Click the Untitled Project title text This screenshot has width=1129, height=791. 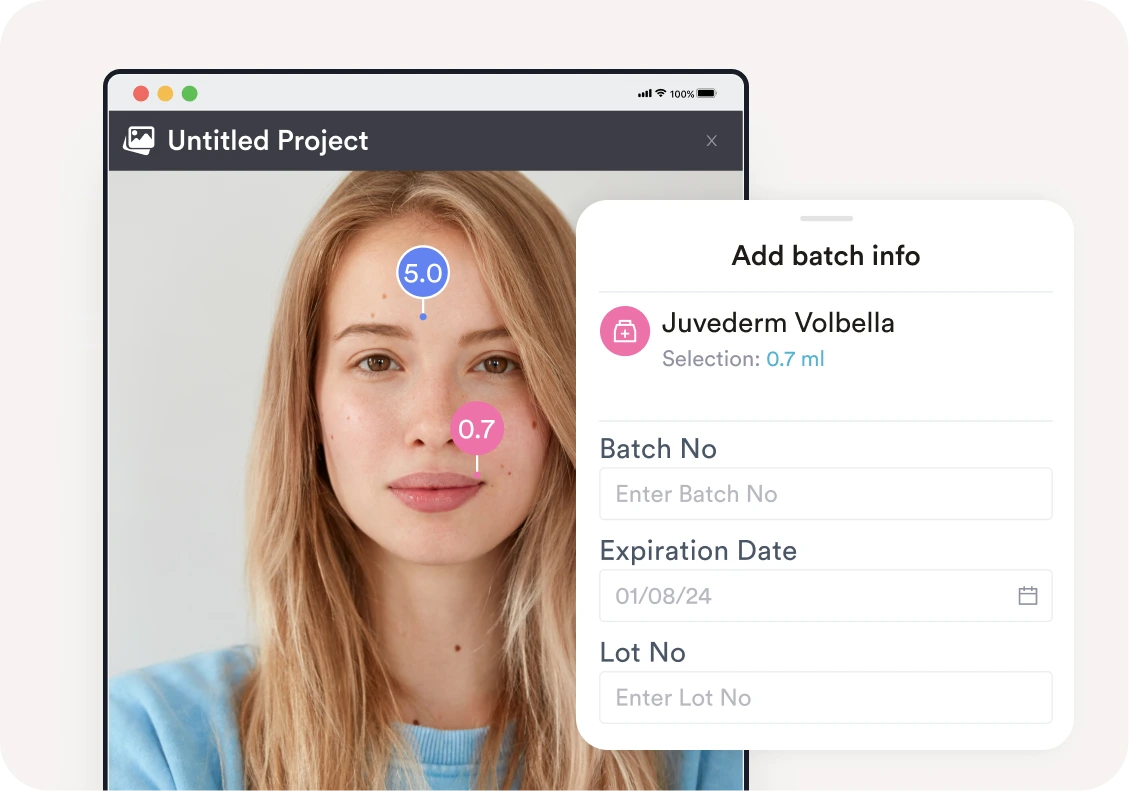268,141
